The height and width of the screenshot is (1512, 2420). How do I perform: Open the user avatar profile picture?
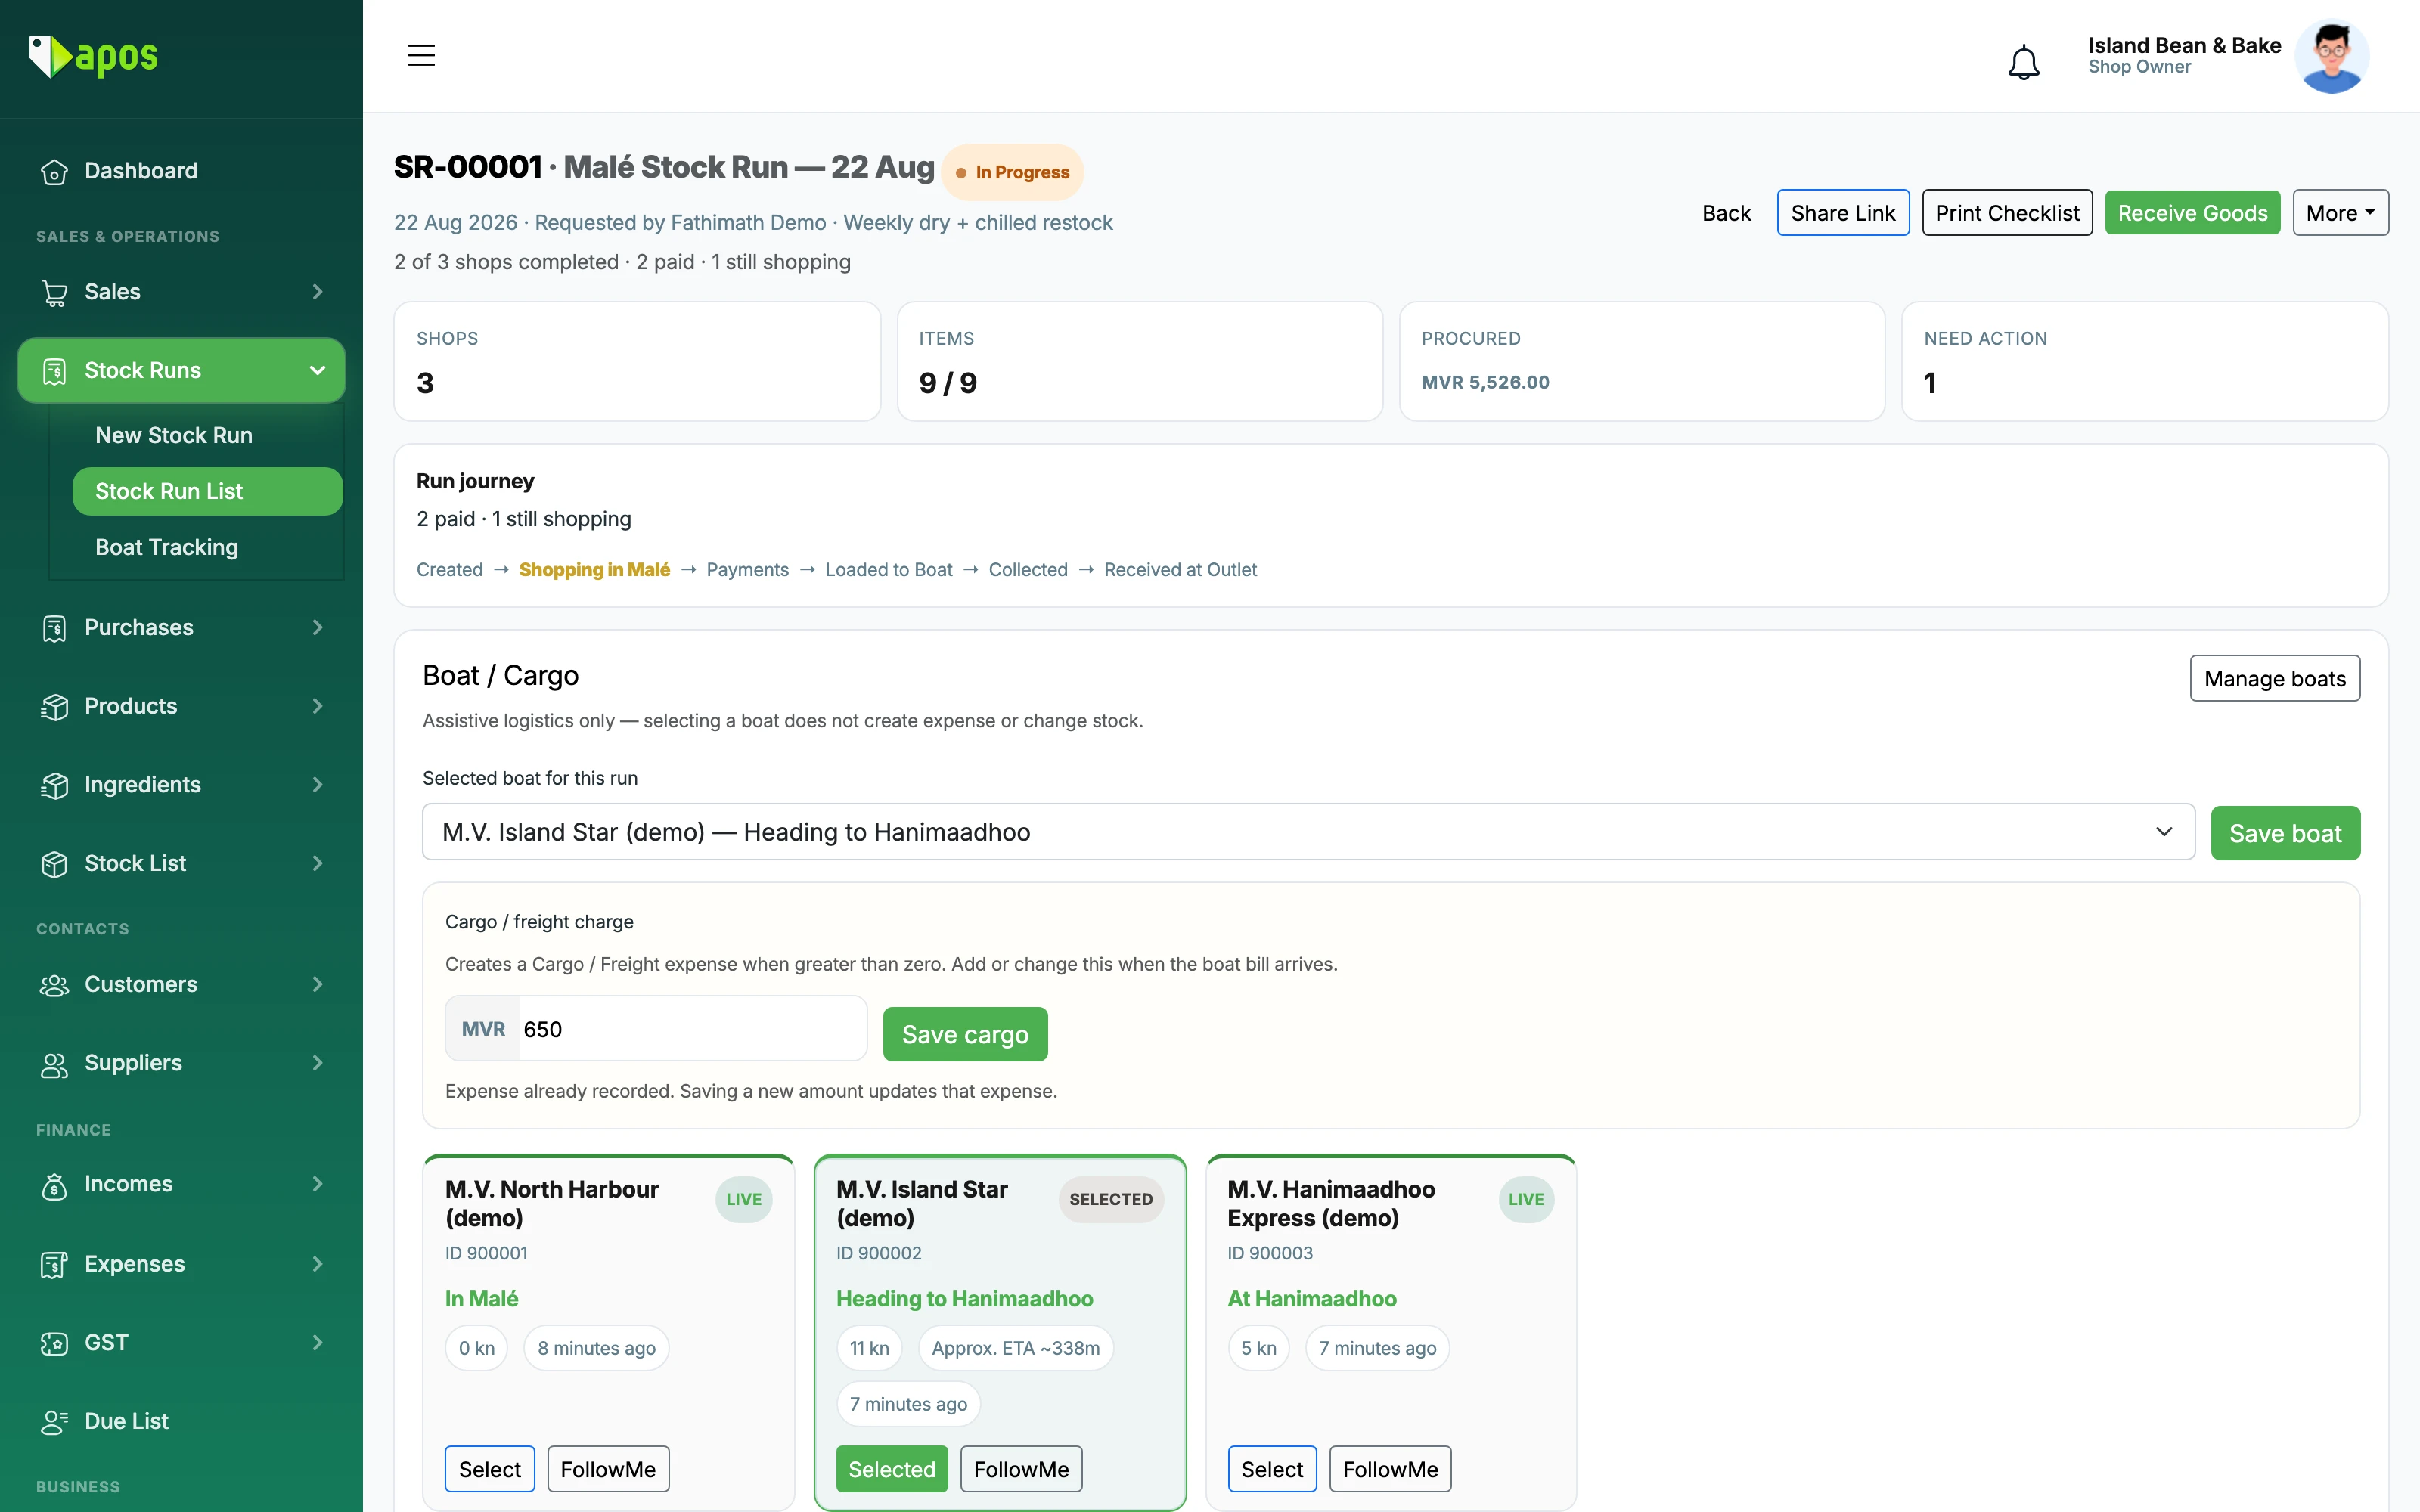tap(2332, 57)
